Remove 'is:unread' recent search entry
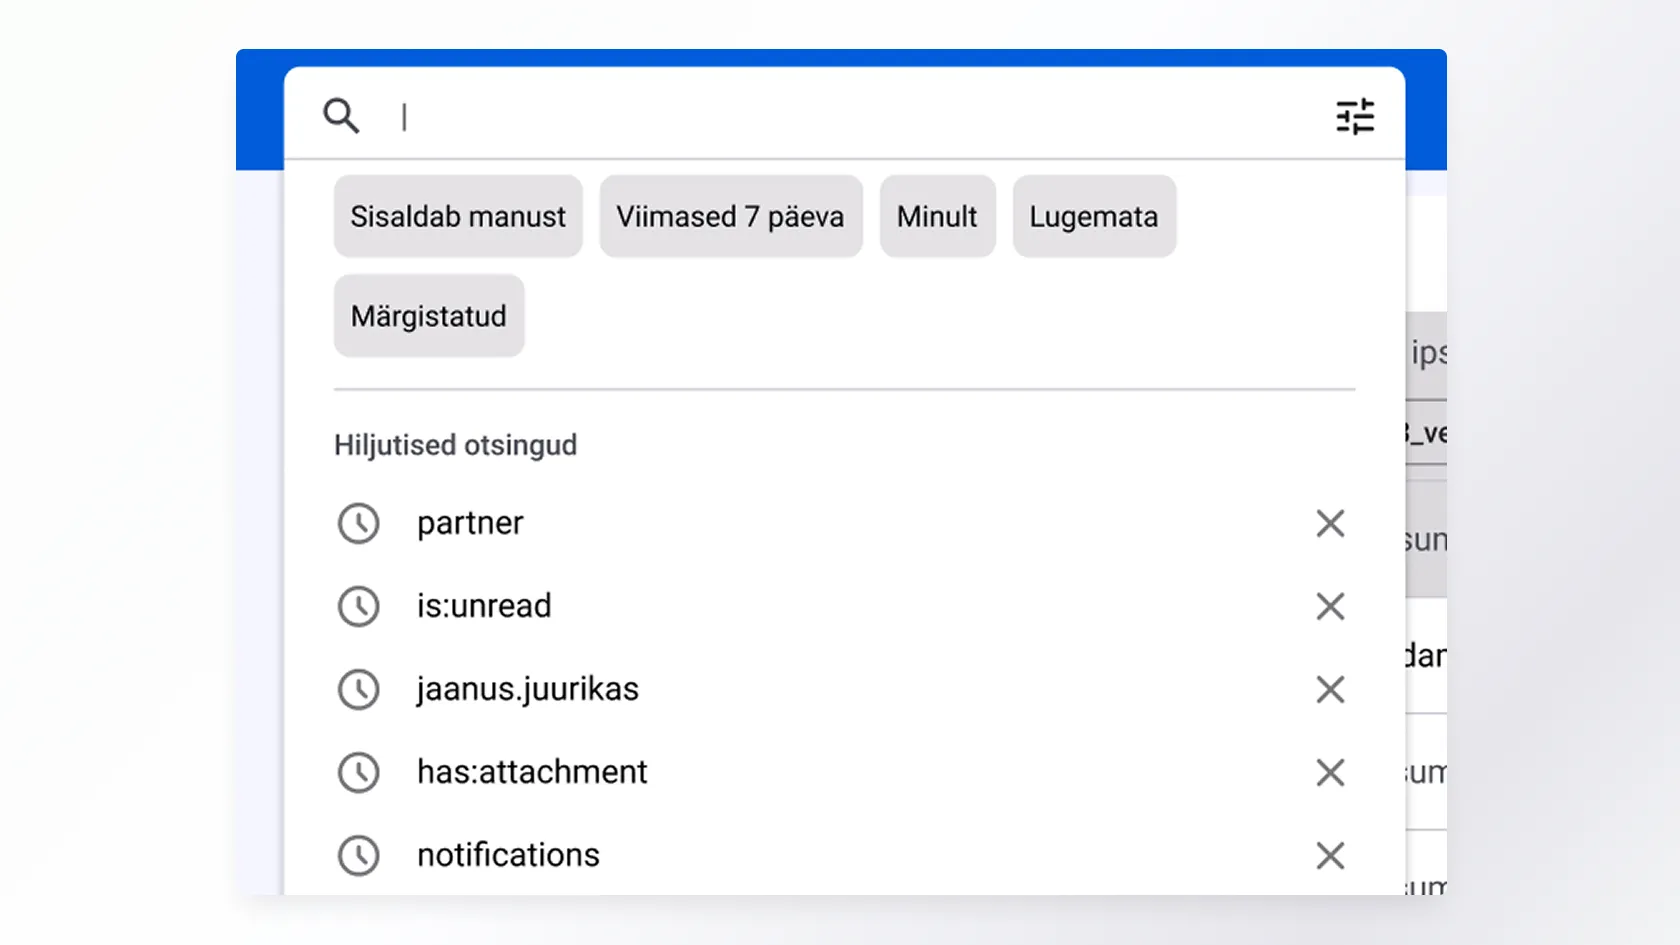The height and width of the screenshot is (945, 1680). pos(1330,606)
